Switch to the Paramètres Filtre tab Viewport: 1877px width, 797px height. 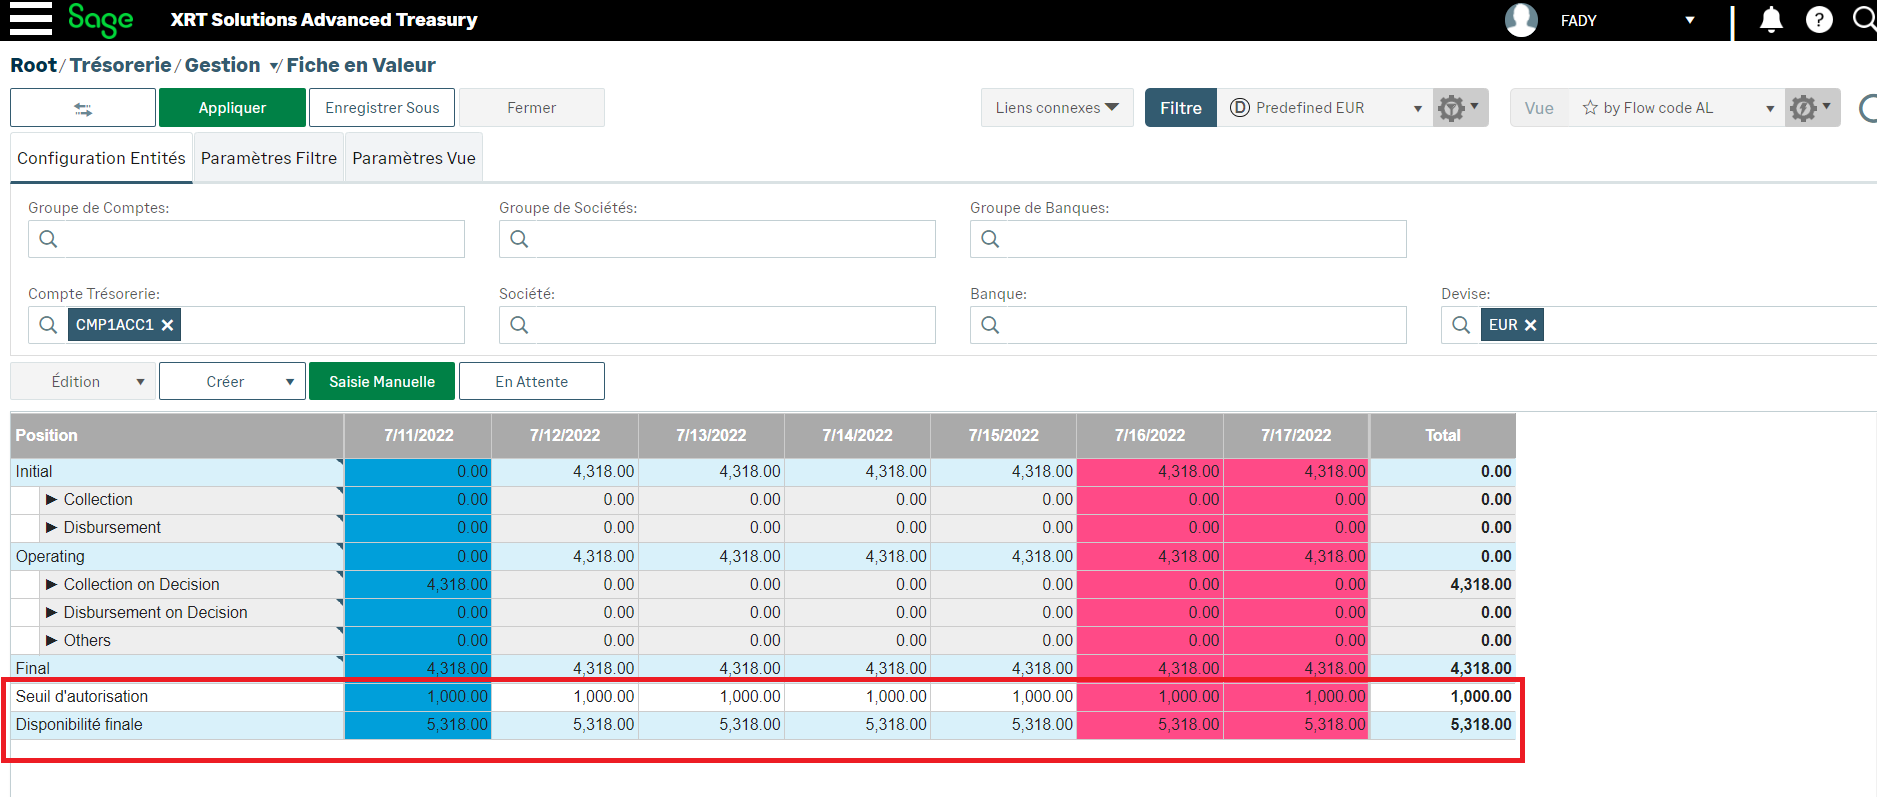268,158
